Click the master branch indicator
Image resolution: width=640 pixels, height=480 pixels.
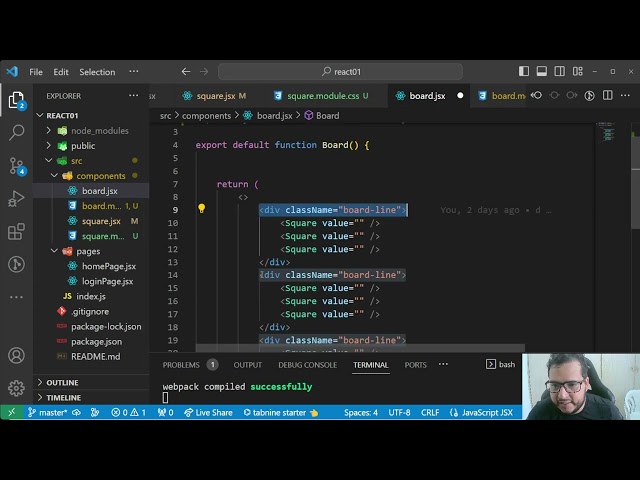click(x=48, y=412)
